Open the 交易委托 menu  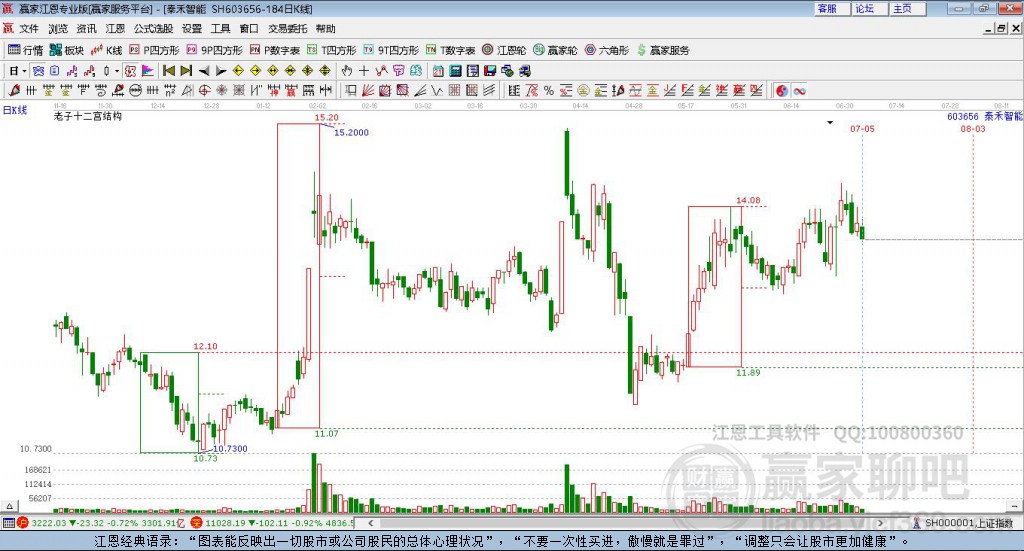[287, 29]
